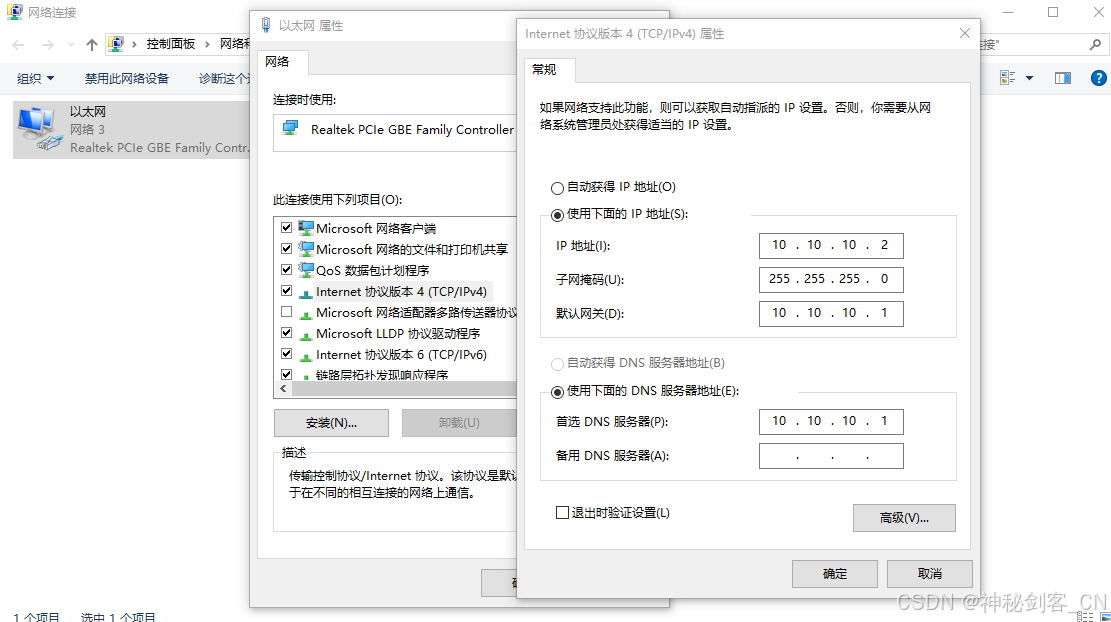Click the change view layout icon
The image size is (1111, 622).
coord(1008,78)
